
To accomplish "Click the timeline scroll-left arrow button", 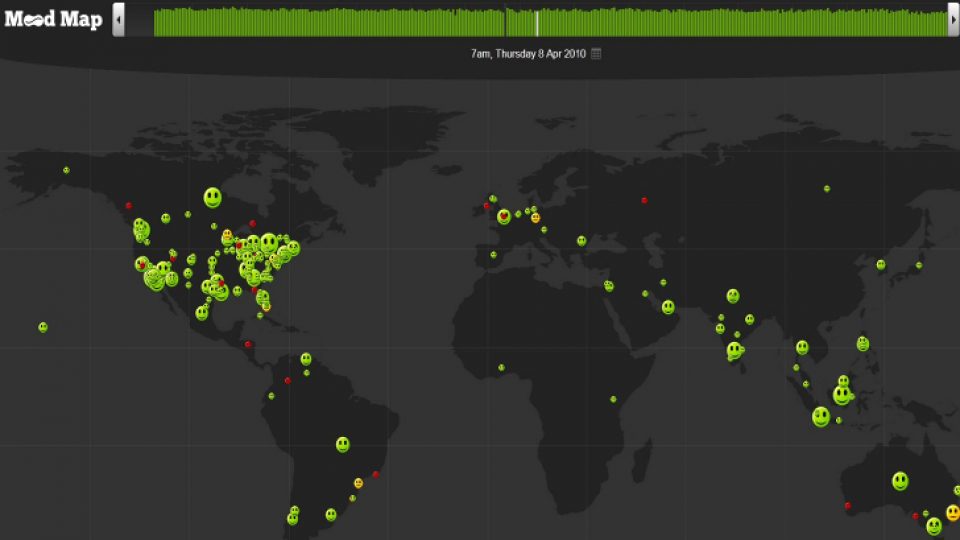I will coord(118,19).
